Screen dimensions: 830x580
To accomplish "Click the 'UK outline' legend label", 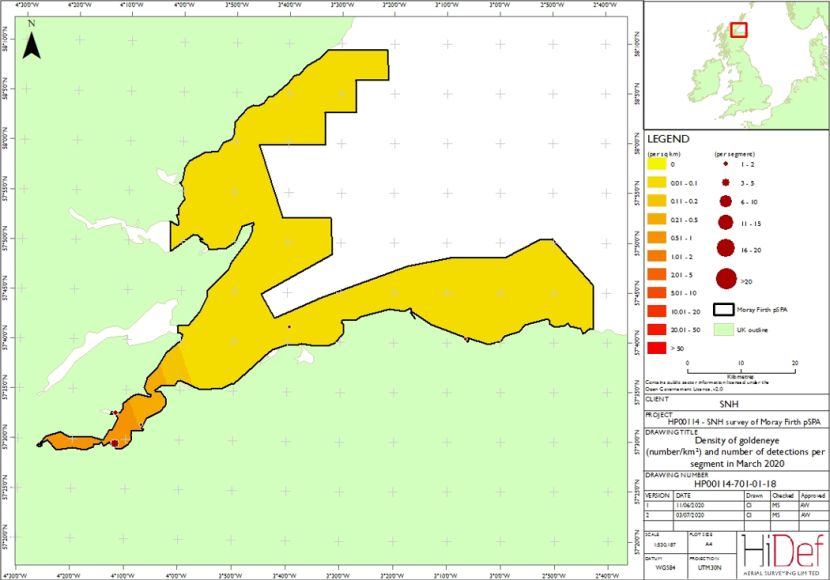I will click(752, 330).
